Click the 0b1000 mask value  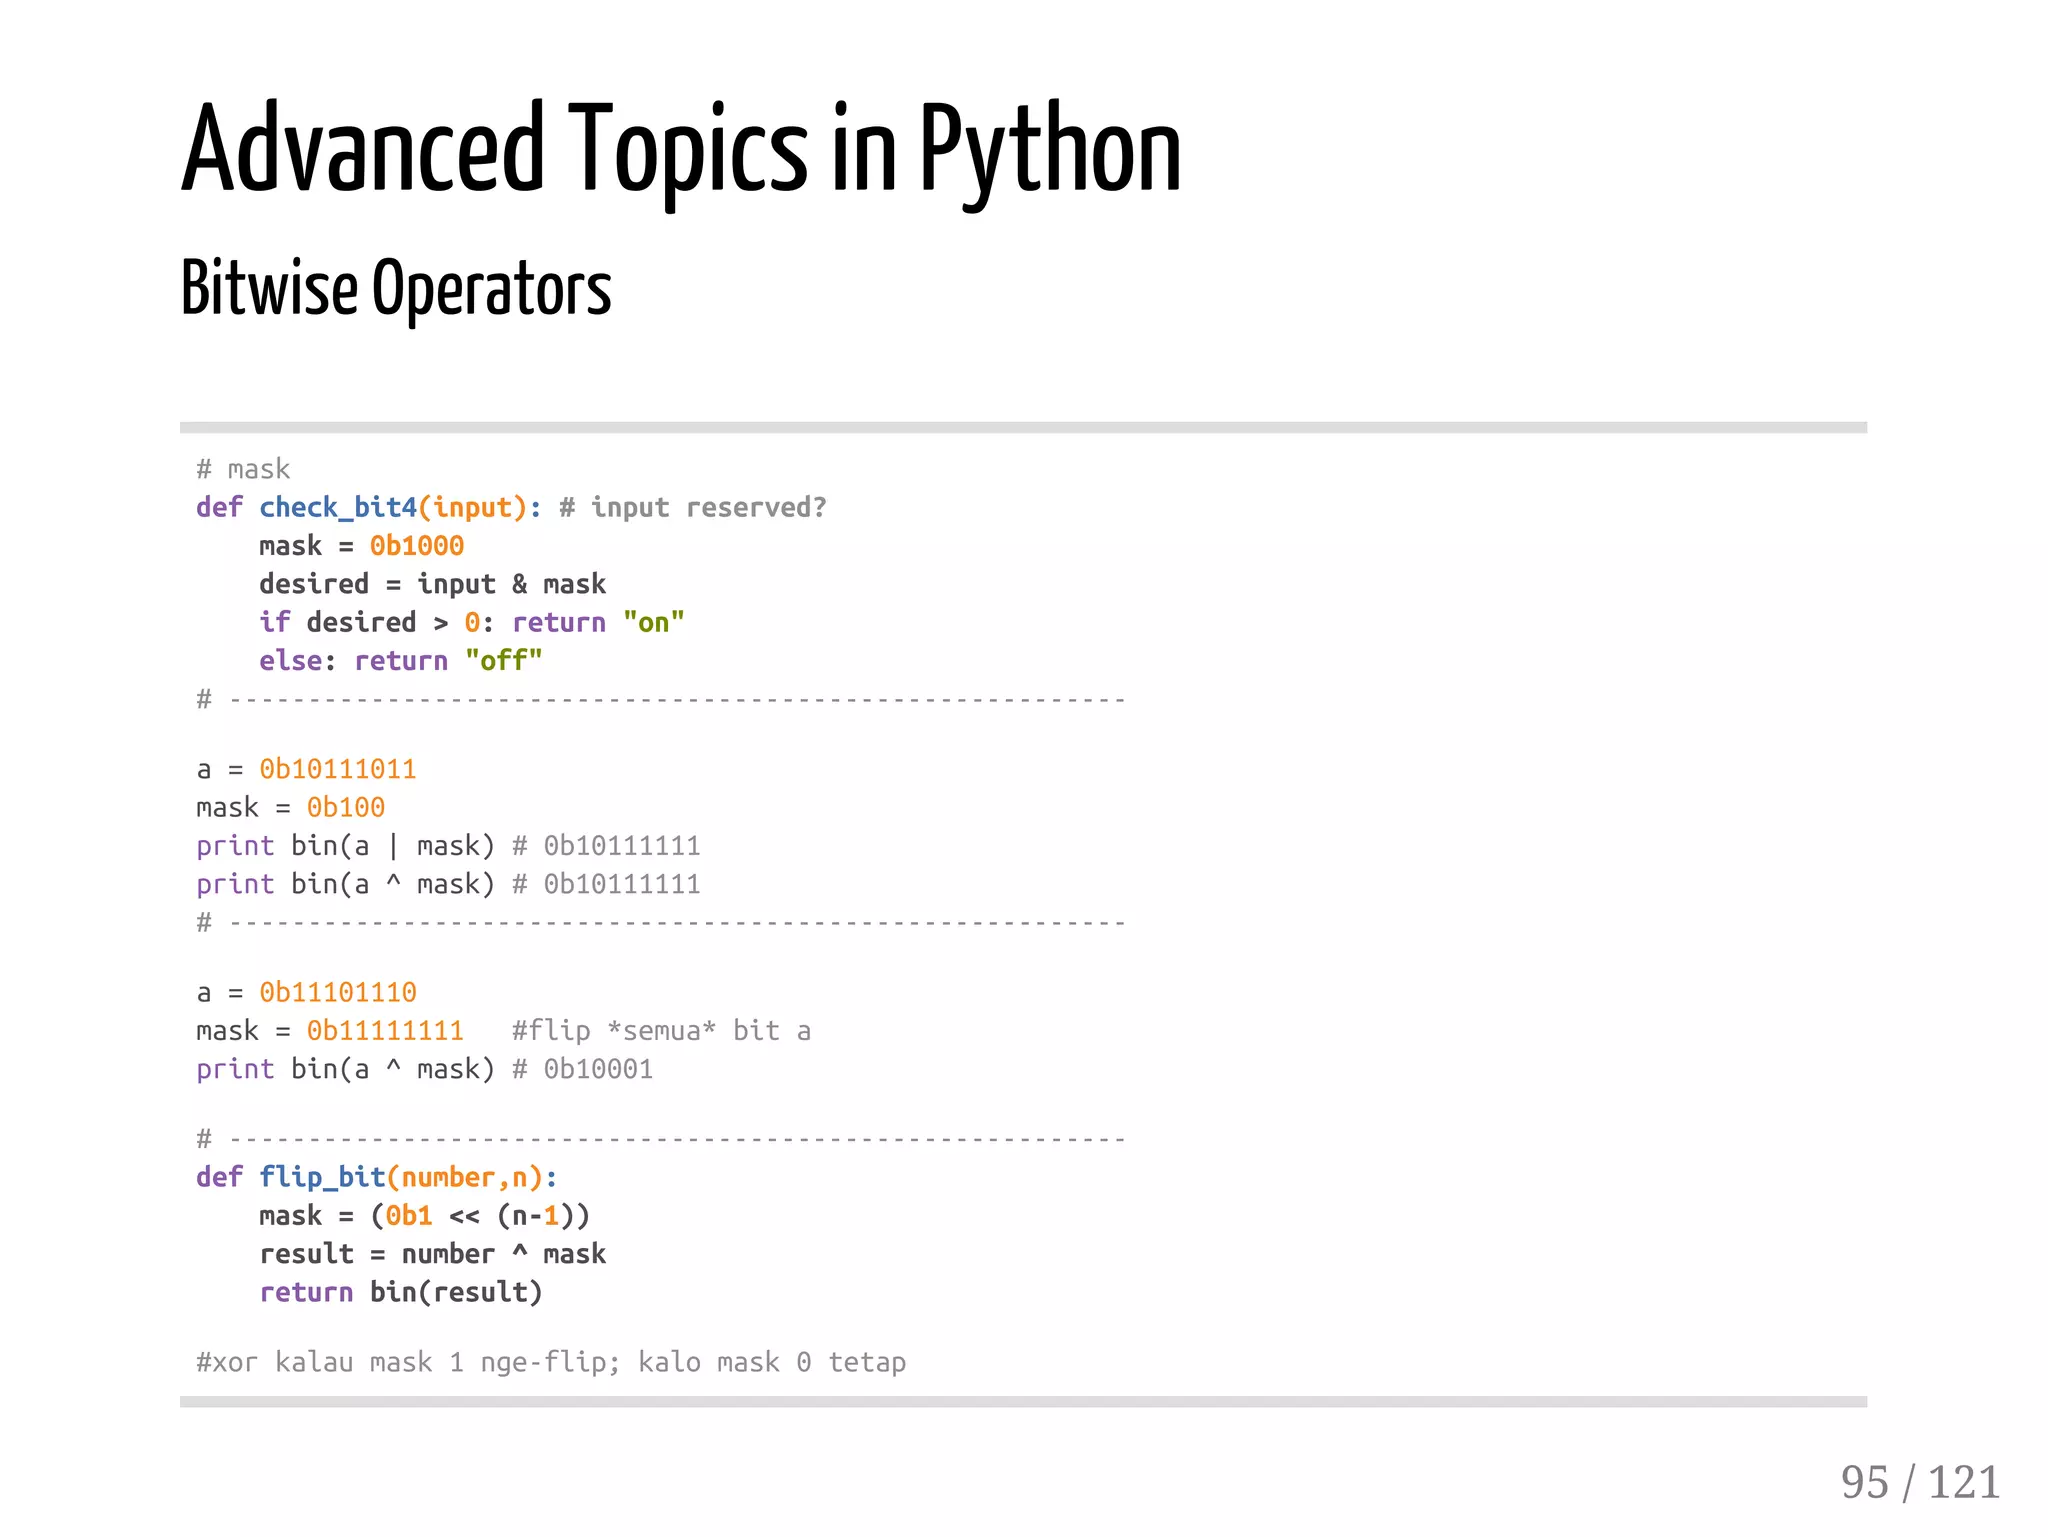pyautogui.click(x=416, y=546)
